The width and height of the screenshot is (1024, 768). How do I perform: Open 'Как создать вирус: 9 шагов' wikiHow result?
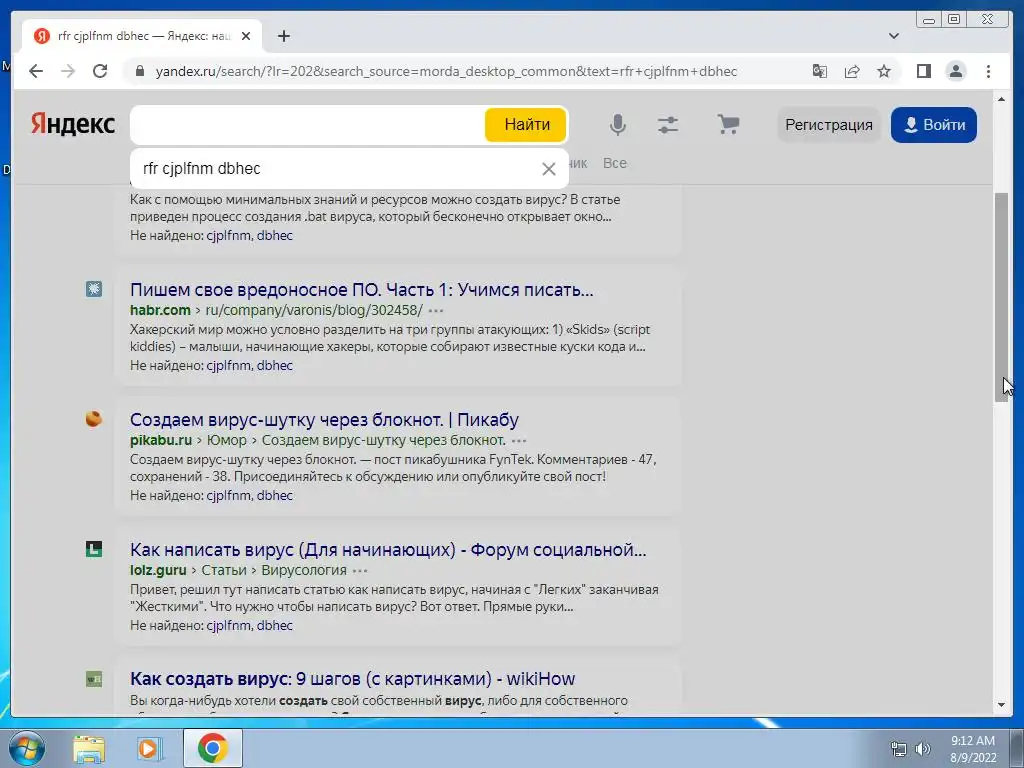(352, 679)
